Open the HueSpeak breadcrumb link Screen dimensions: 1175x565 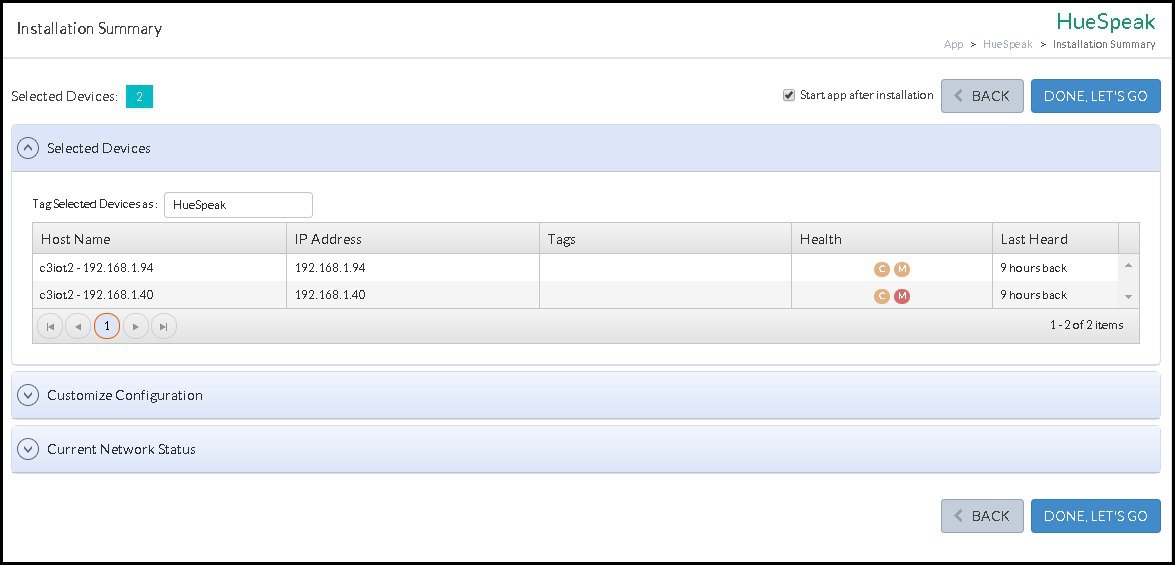[x=1007, y=44]
